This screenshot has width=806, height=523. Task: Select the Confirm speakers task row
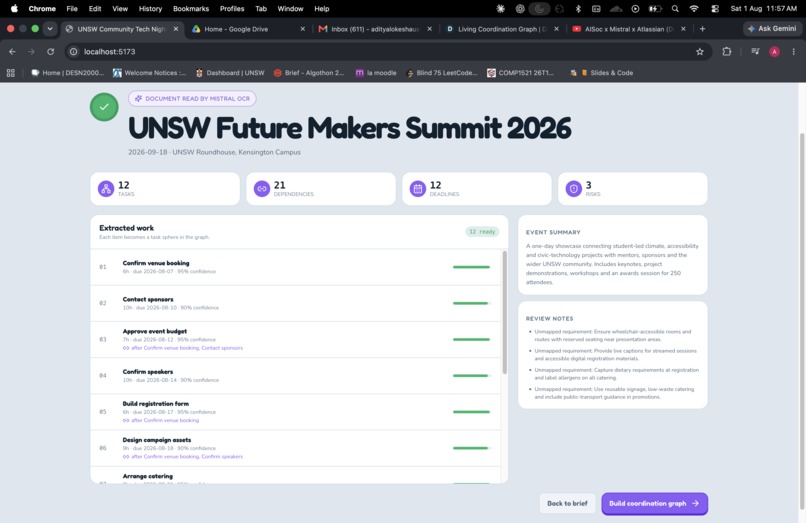point(296,375)
